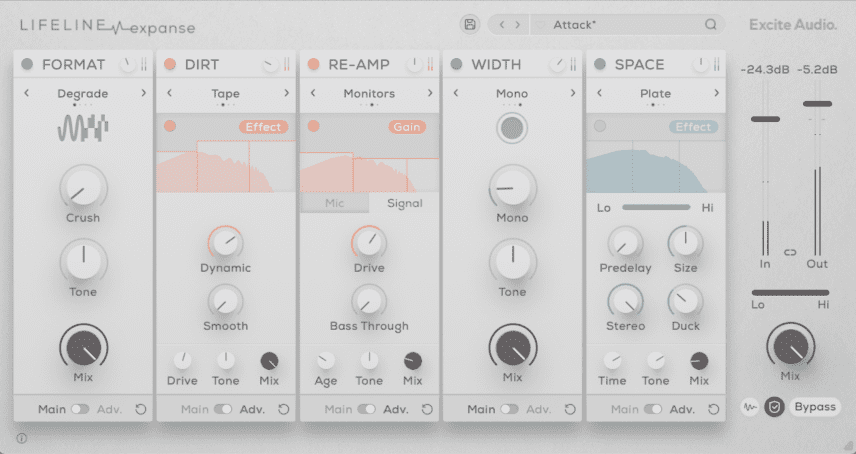Click the Gain button in RE-AMP

click(407, 127)
